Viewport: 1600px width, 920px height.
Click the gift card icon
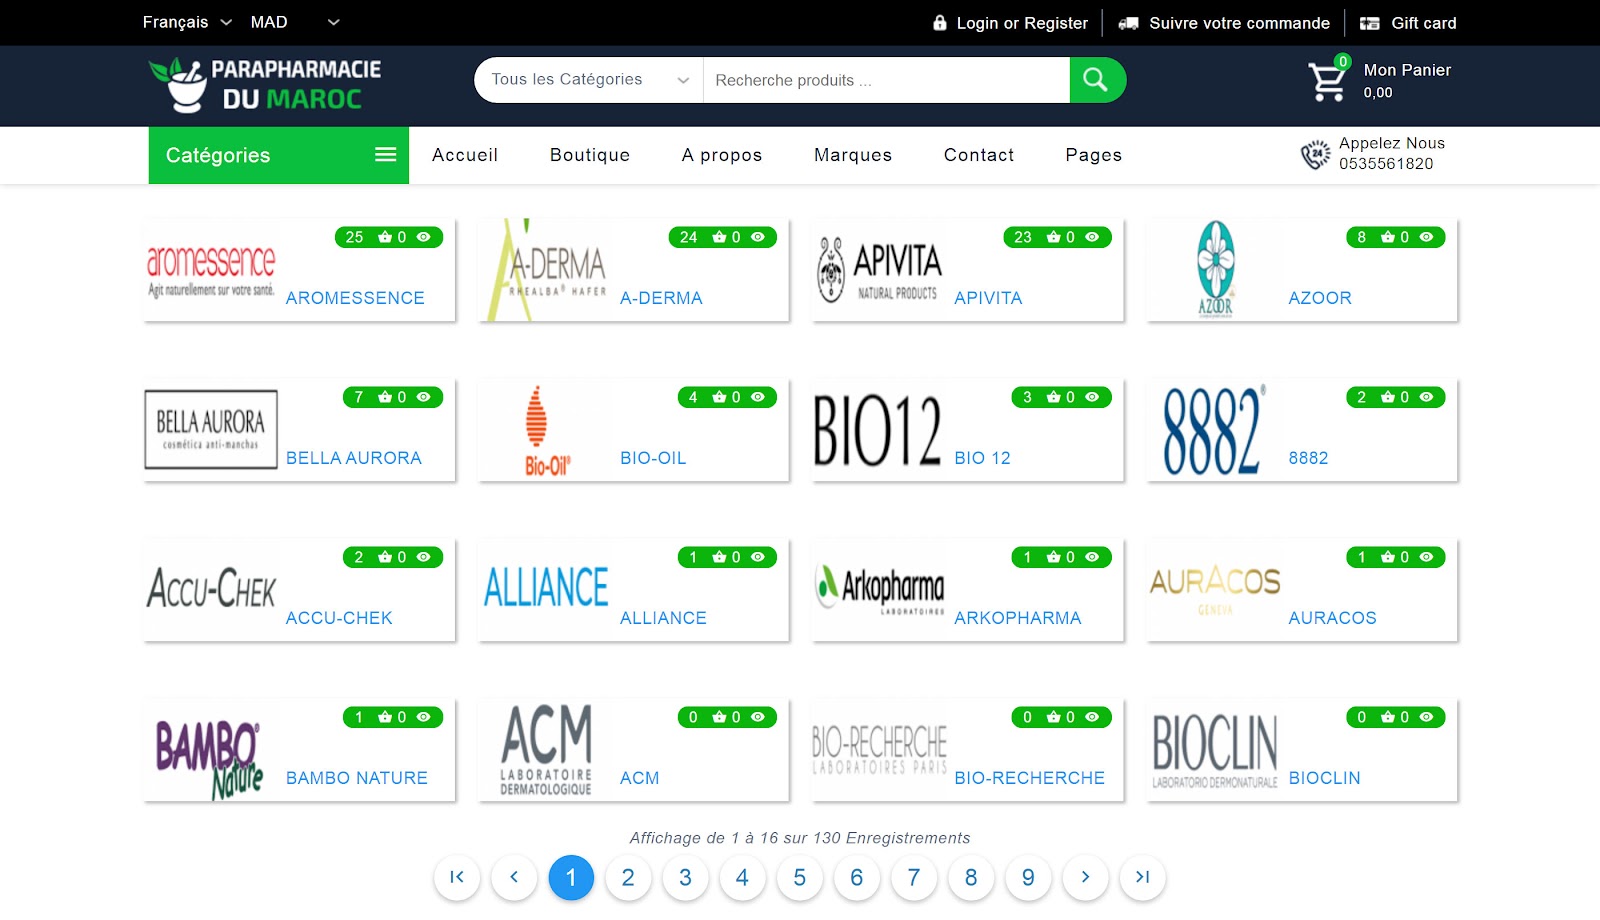[x=1370, y=23]
